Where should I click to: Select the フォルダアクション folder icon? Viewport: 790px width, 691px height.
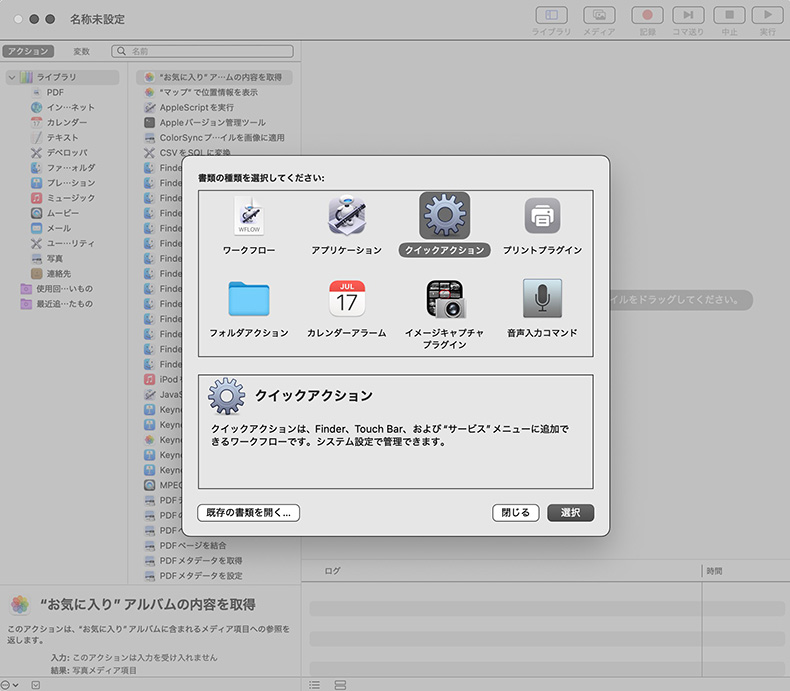point(249,299)
